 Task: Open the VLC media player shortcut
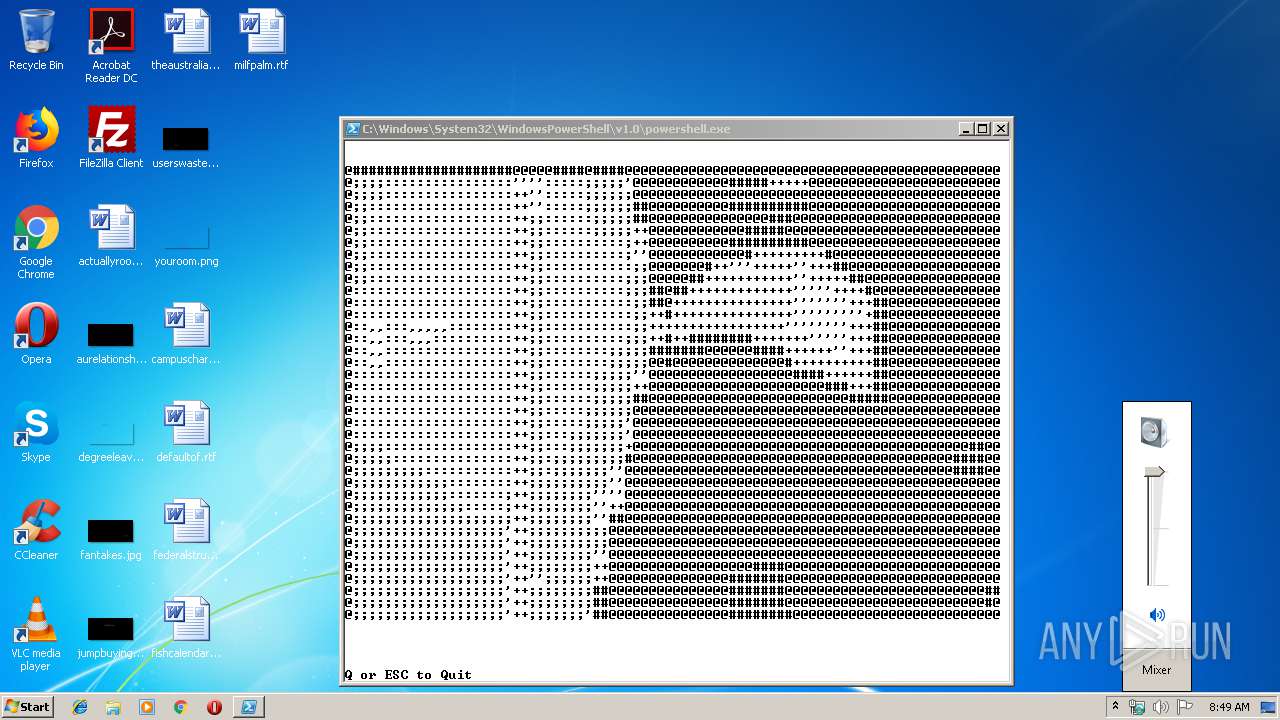(36, 634)
